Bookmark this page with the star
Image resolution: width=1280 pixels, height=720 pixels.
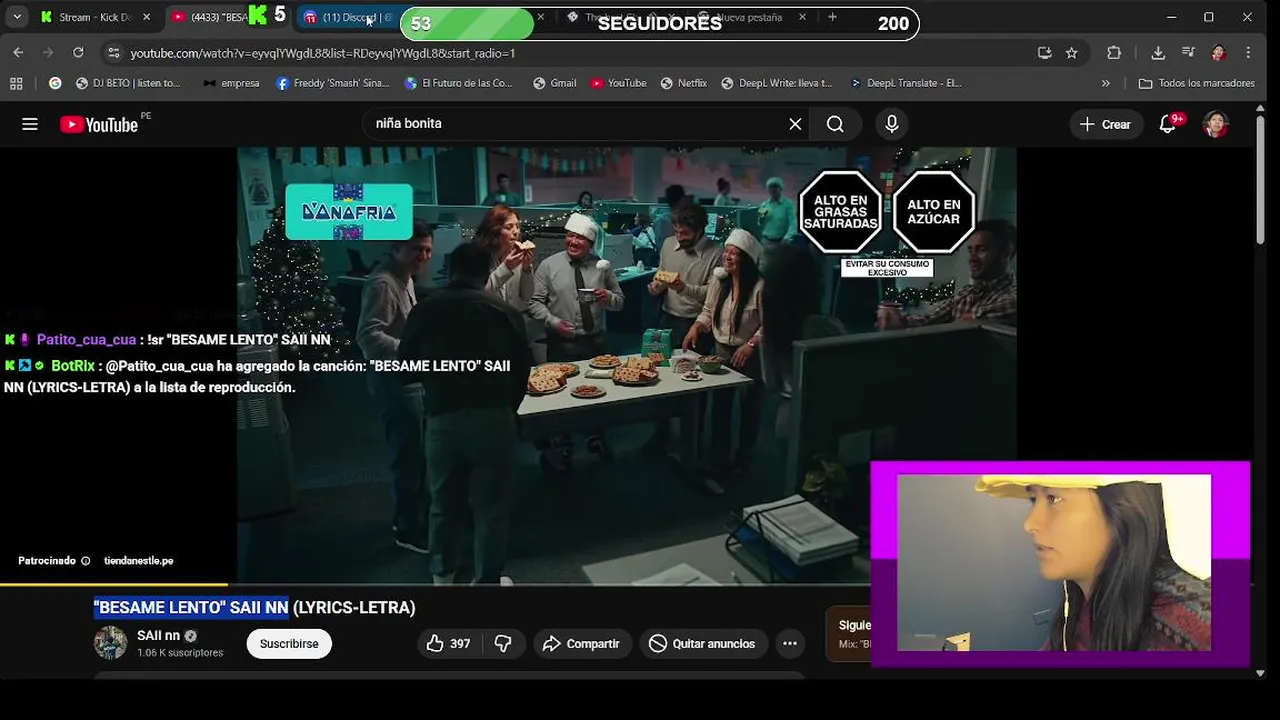[x=1072, y=53]
